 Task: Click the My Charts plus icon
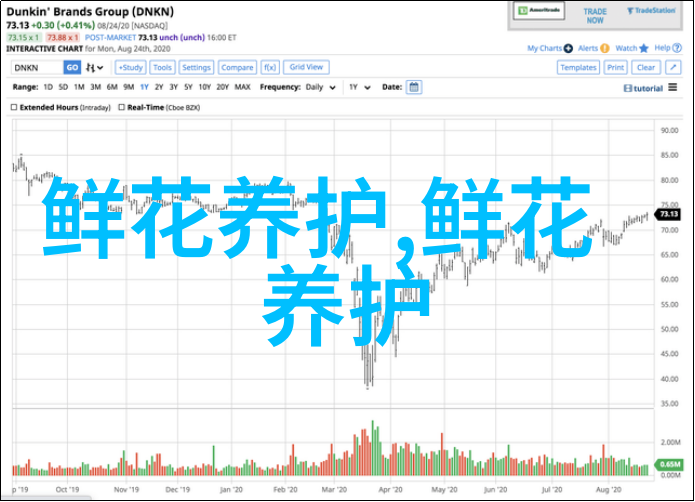pyautogui.click(x=568, y=48)
